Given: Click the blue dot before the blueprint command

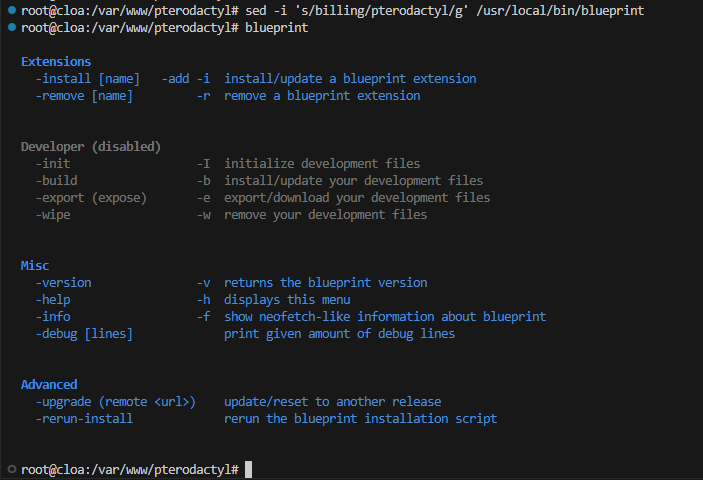Looking at the screenshot, I should (12, 27).
